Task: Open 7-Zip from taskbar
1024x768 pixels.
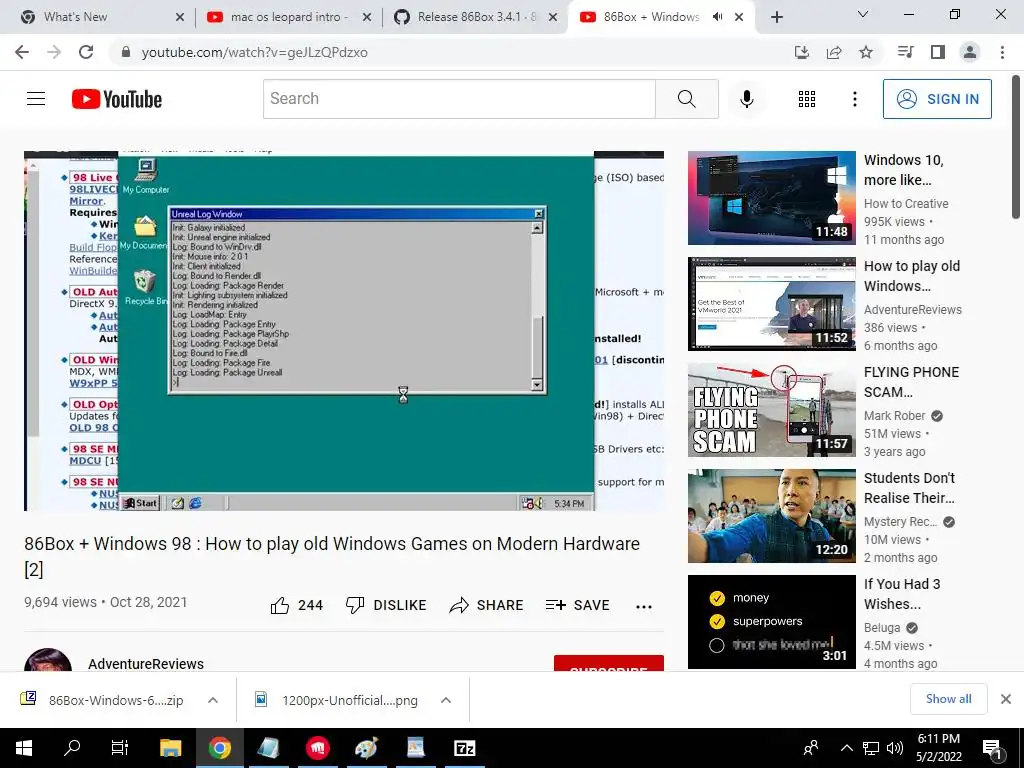Action: [464, 748]
